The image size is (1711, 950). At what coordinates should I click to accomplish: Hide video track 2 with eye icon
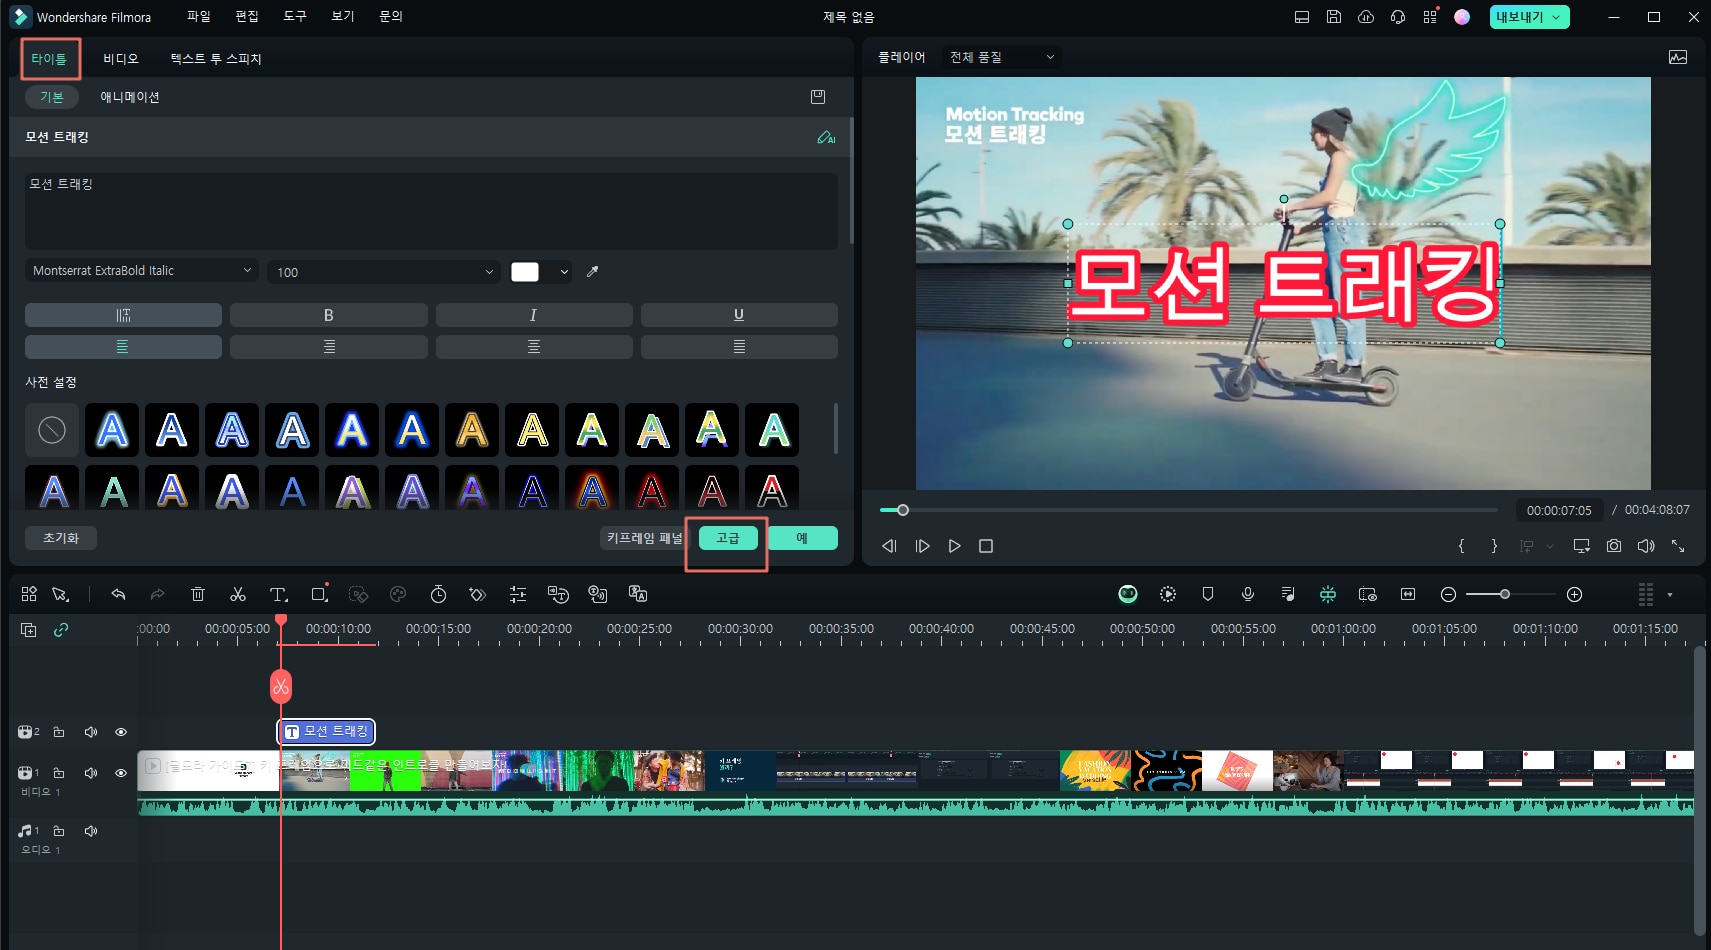[x=121, y=732]
